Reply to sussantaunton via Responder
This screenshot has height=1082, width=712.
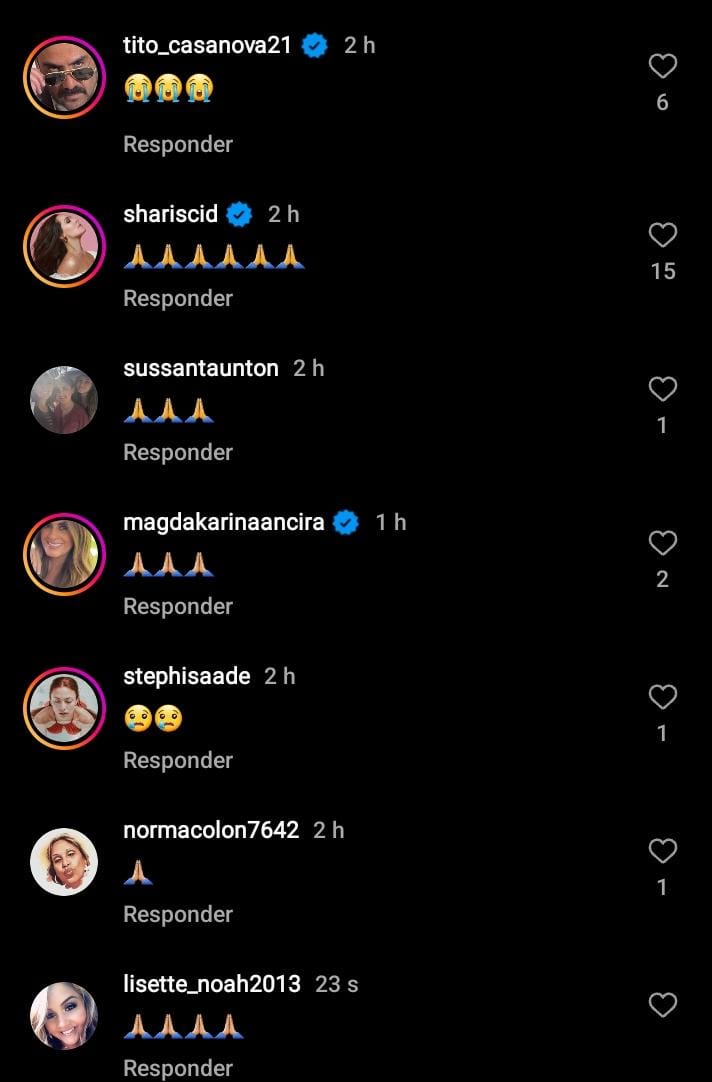coord(177,452)
